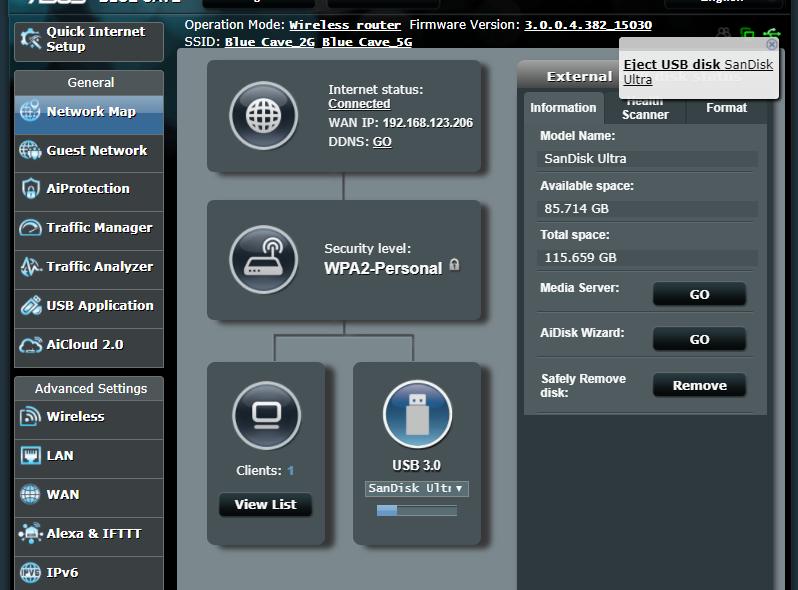Click the Clients count number
This screenshot has width=798, height=590.
(x=291, y=471)
